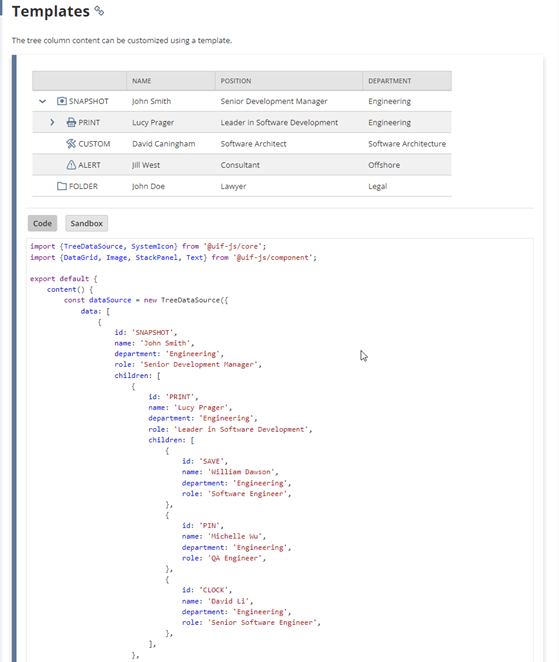This screenshot has height=662, width=559.
Task: Click the tools icon next to CUSTOM
Action: point(71,144)
